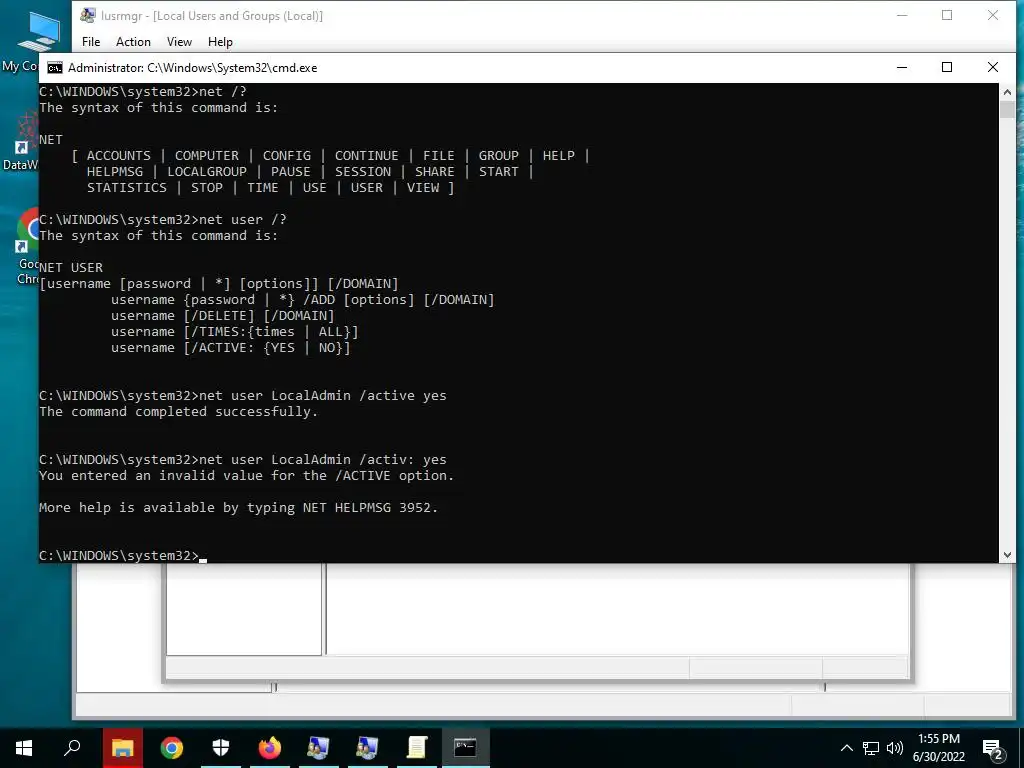This screenshot has width=1024, height=768.
Task: Click the cmd scrollbar up arrow
Action: point(1007,92)
